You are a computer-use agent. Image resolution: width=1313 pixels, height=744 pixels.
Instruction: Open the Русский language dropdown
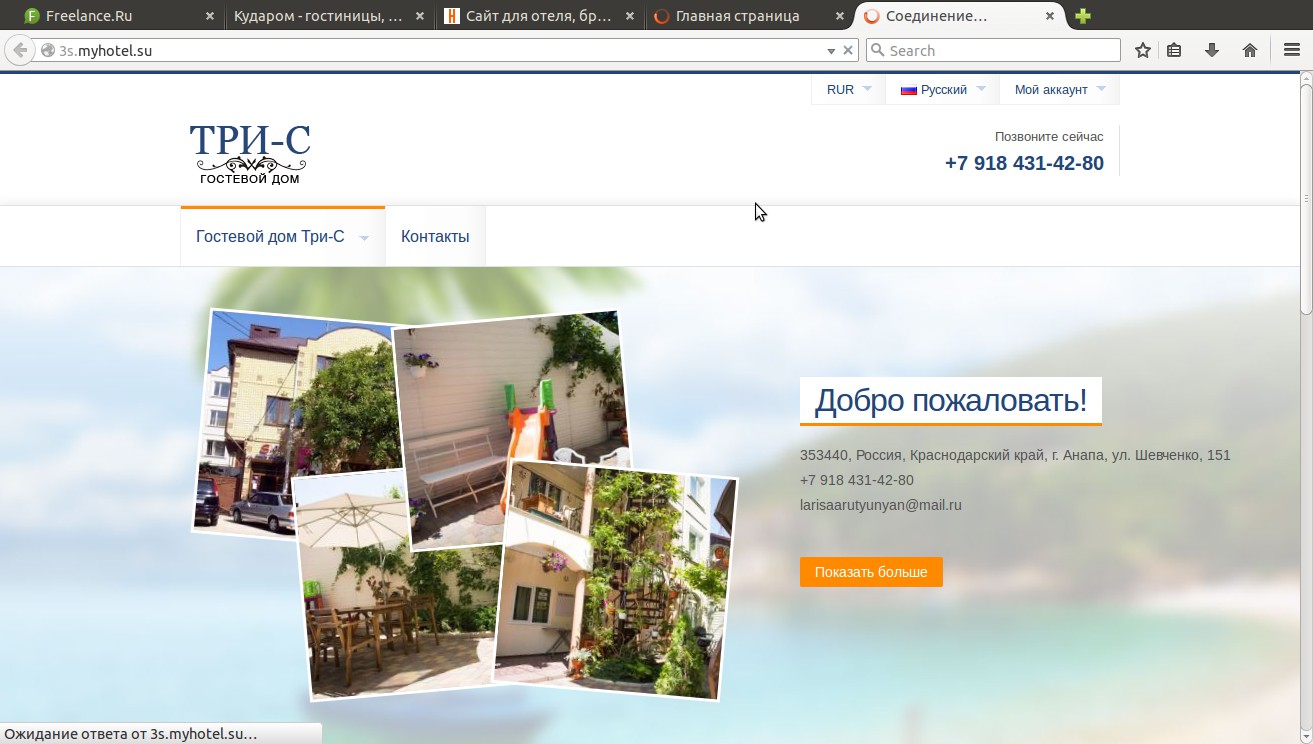(x=943, y=89)
